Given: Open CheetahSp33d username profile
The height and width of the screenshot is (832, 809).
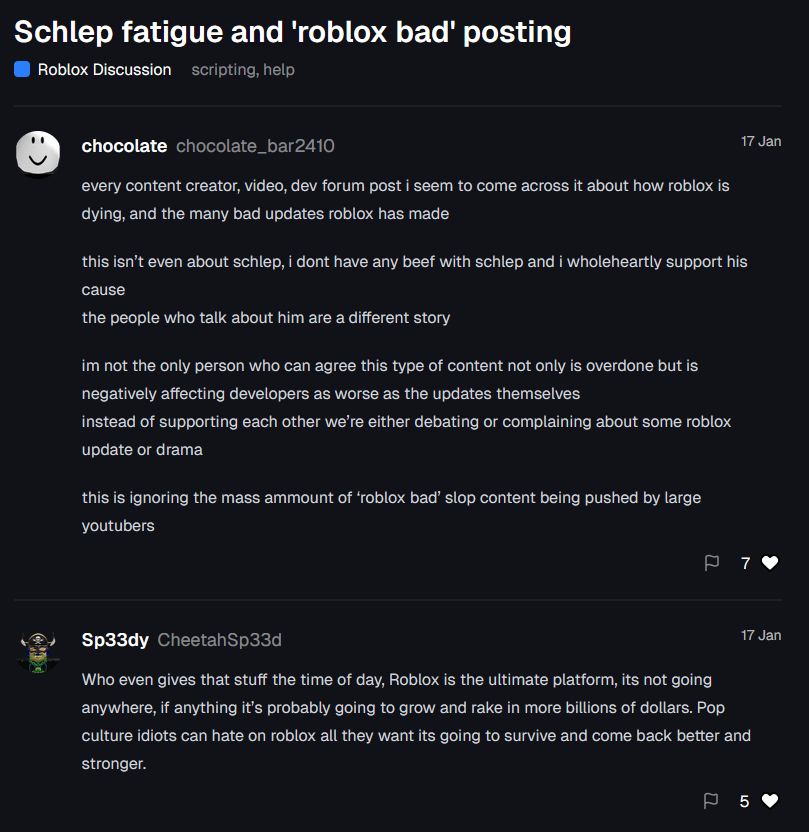Looking at the screenshot, I should (220, 640).
